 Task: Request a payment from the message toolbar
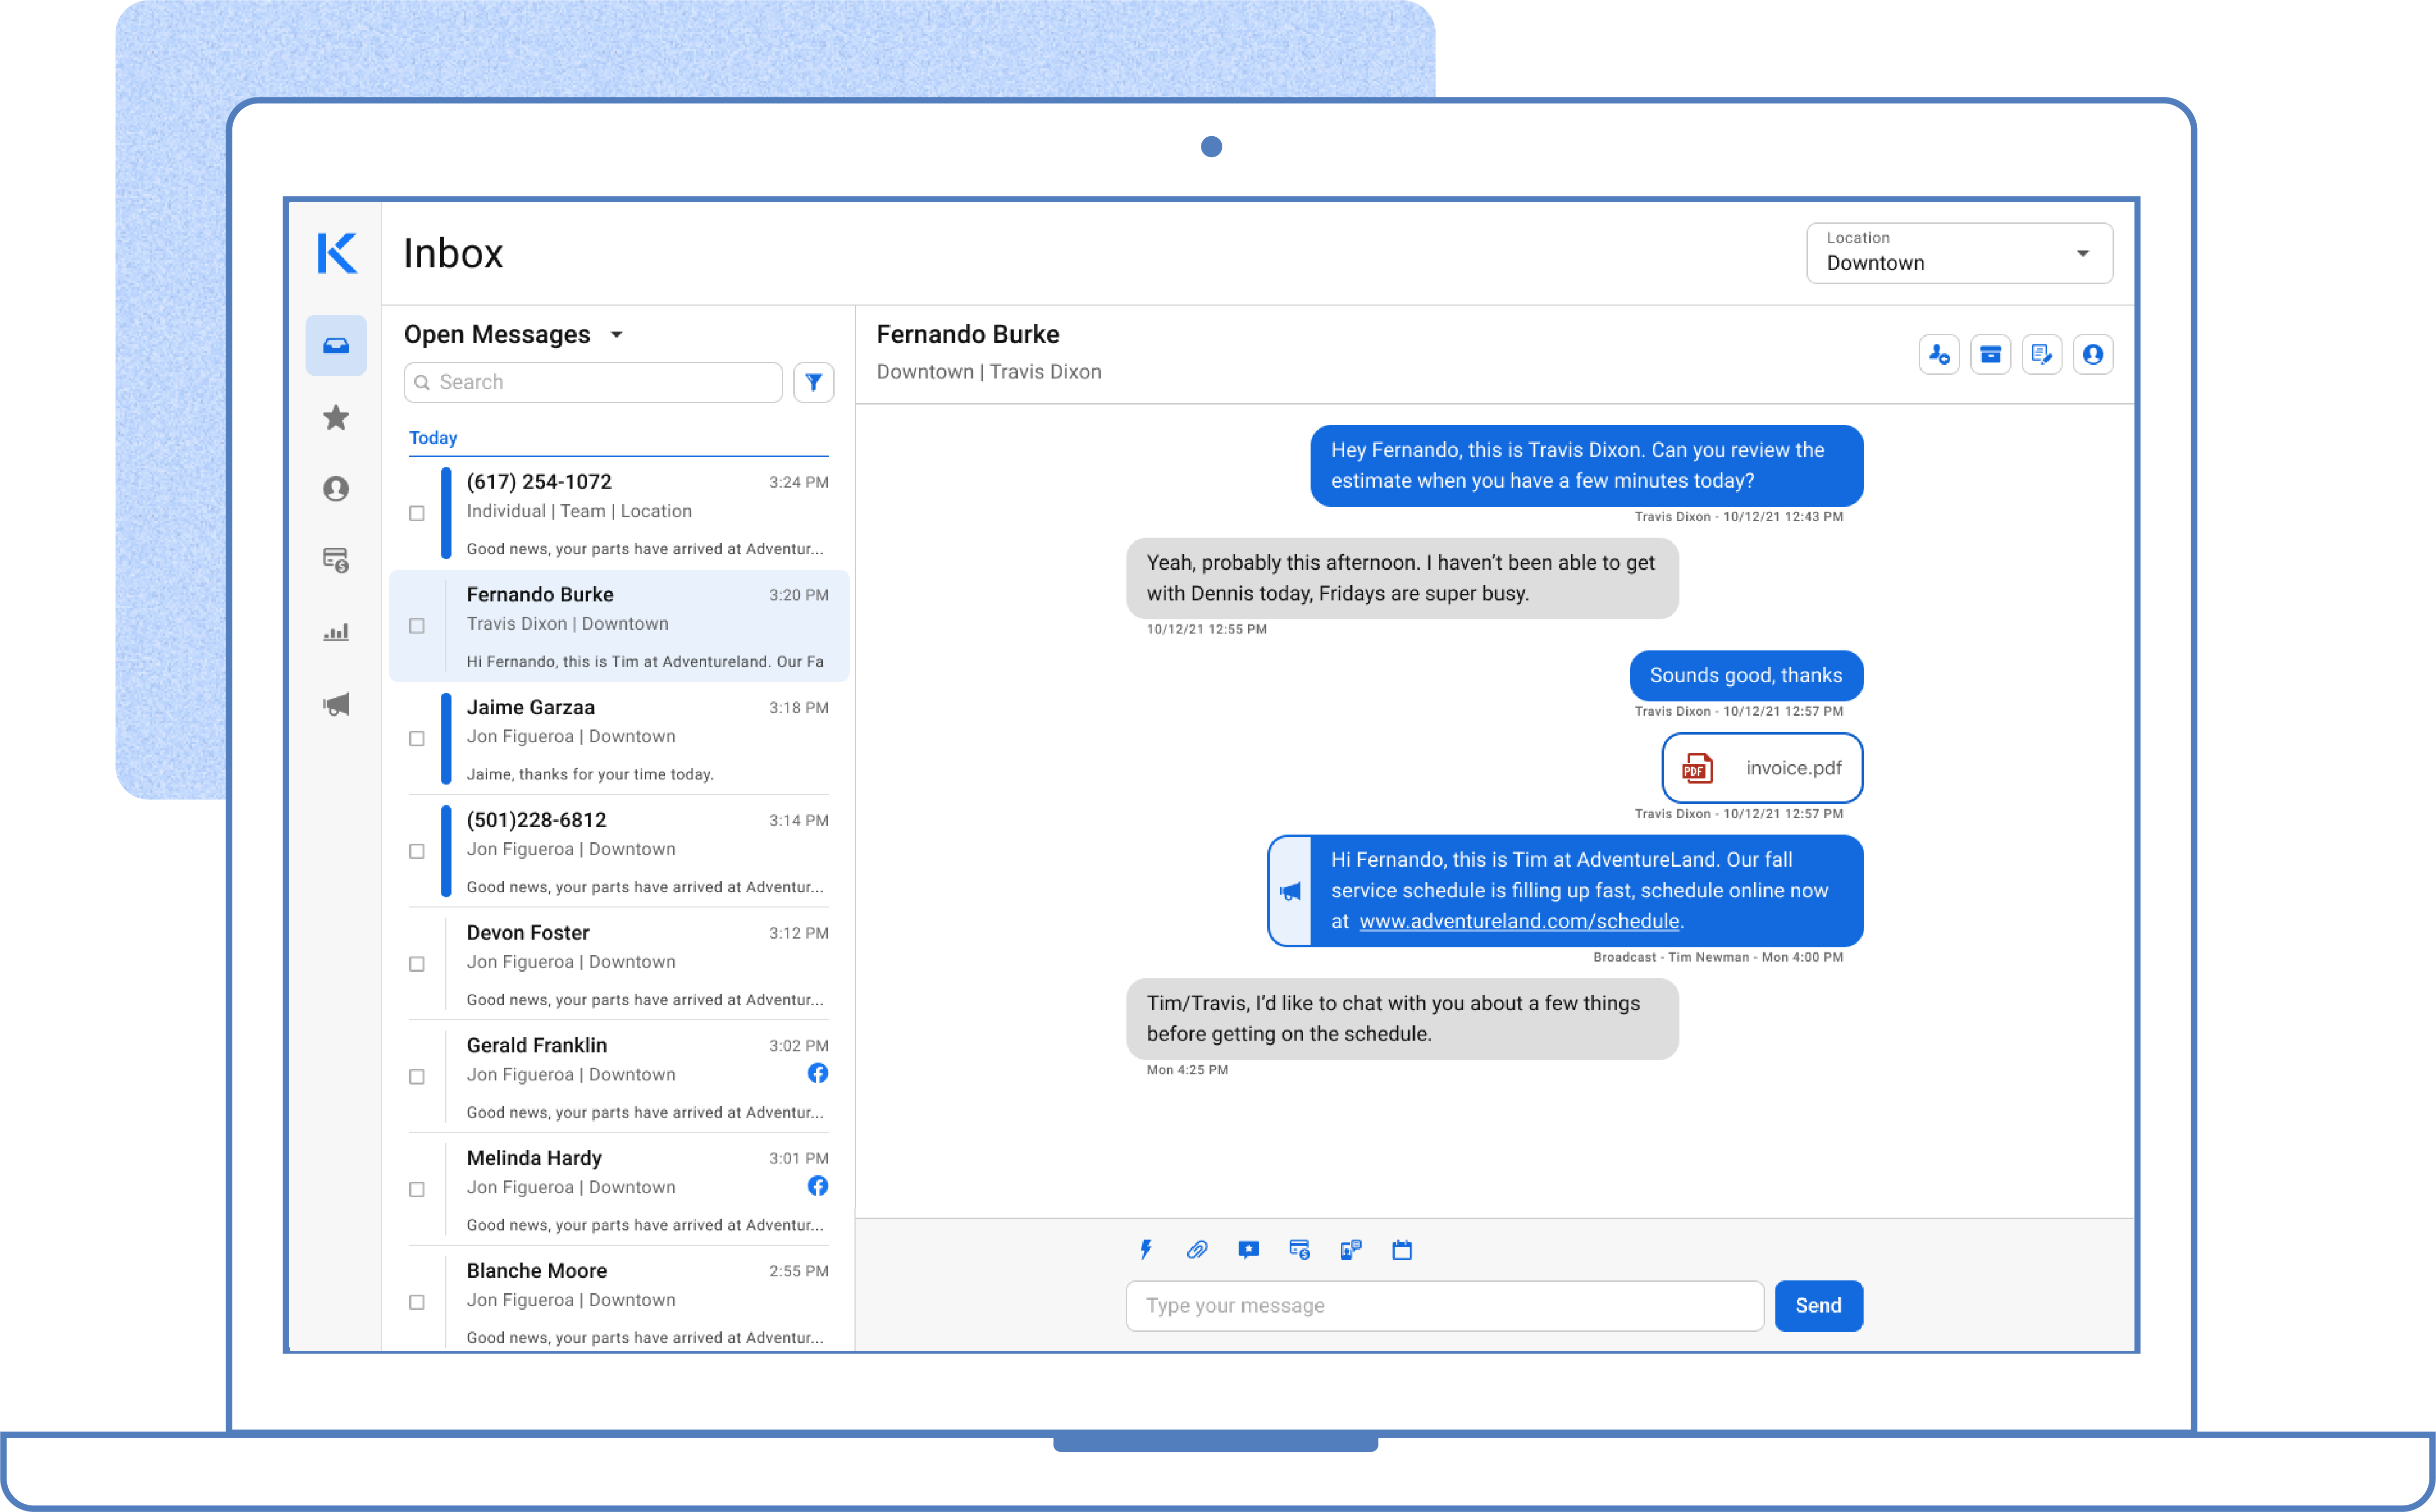click(1300, 1250)
